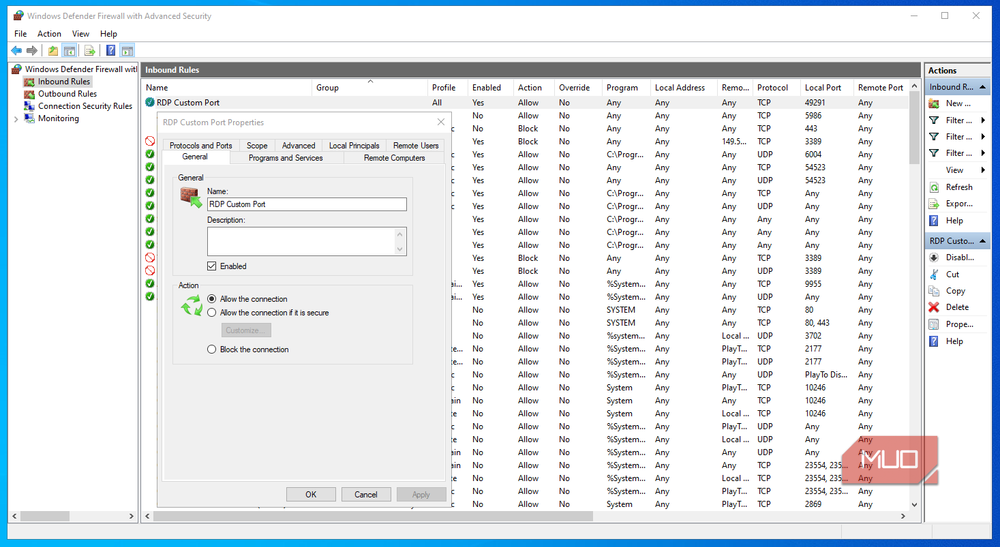
Task: Collapse the Inbound Rules actions section
Action: click(982, 87)
